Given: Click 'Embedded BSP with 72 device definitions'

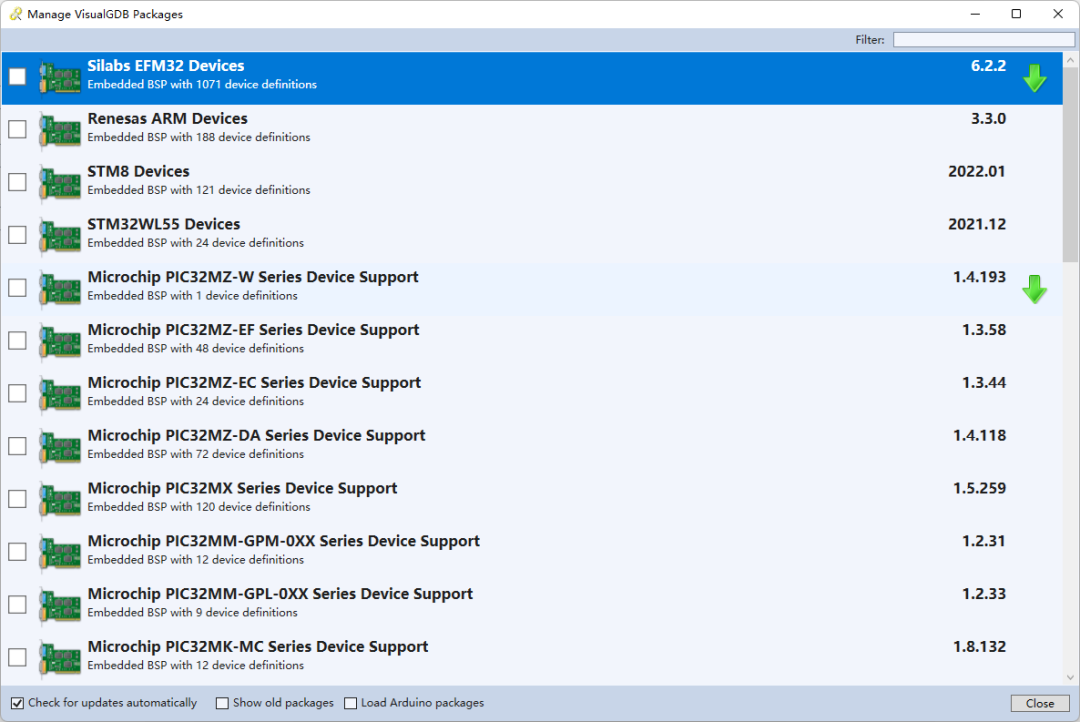Looking at the screenshot, I should [x=196, y=454].
